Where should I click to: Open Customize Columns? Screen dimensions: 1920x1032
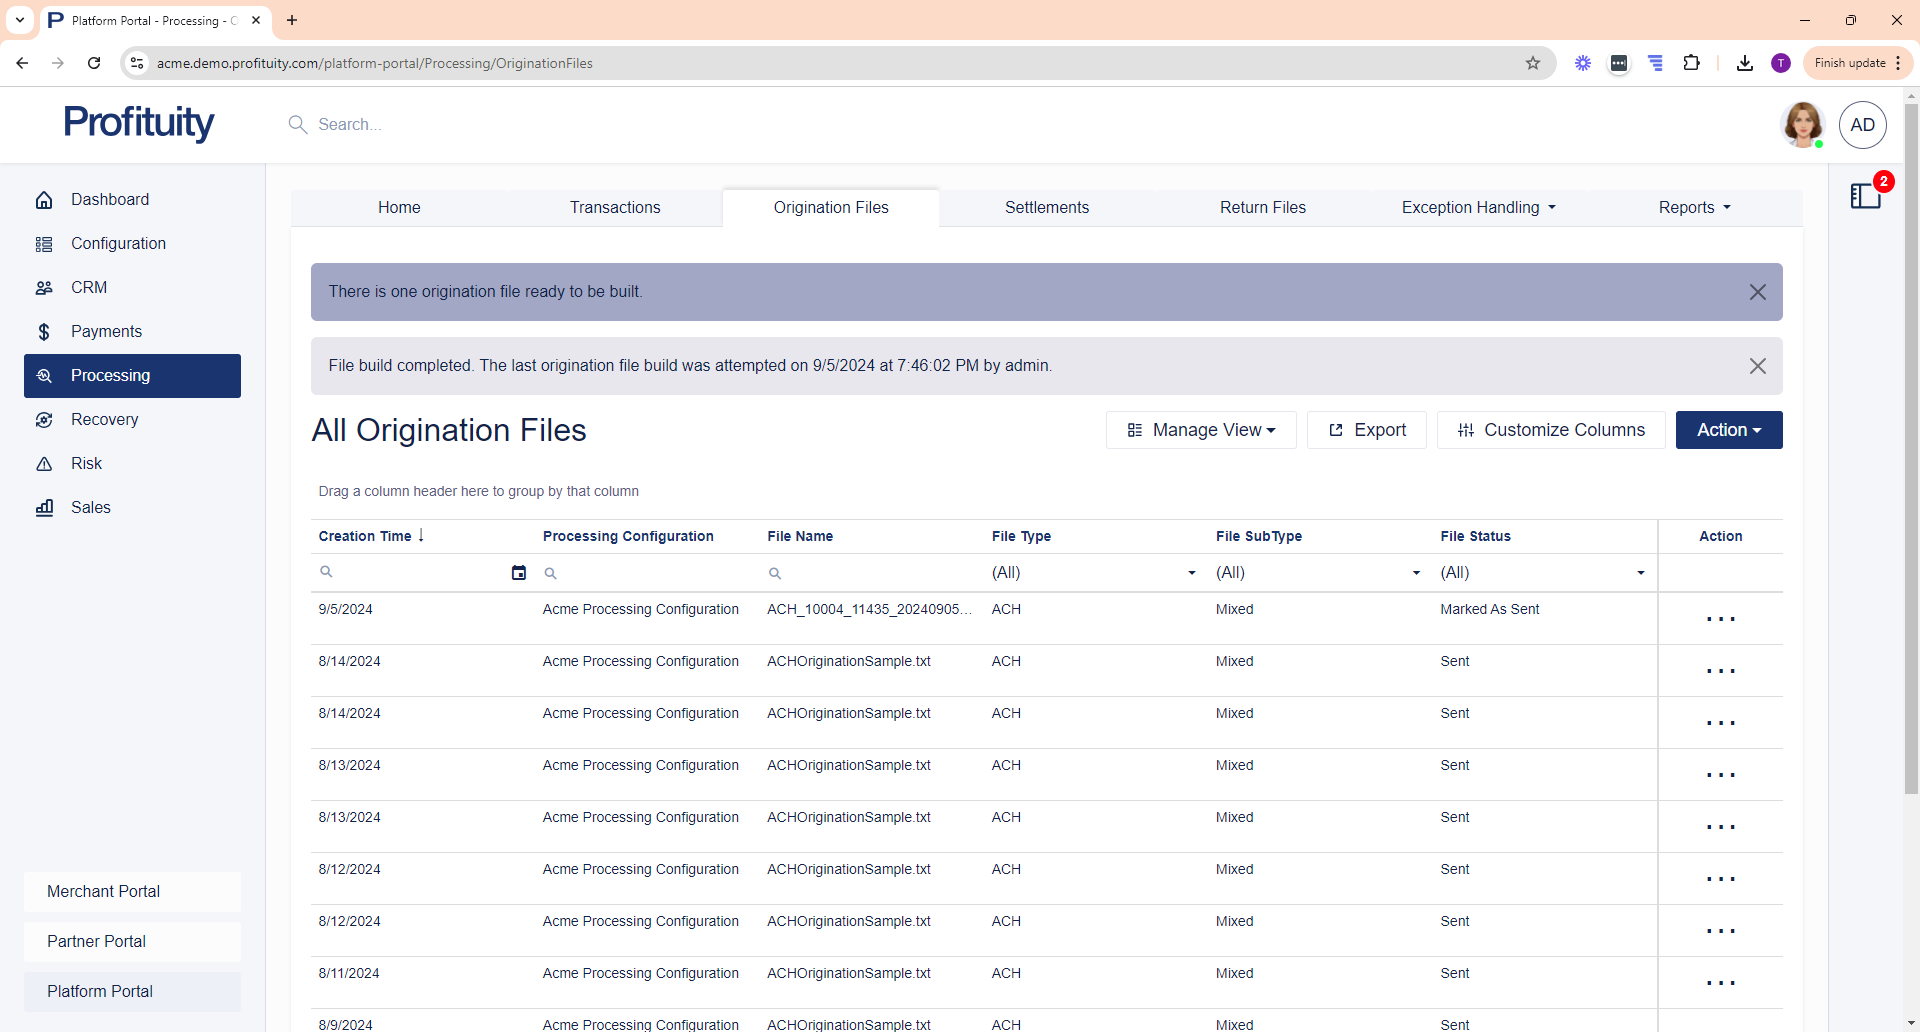(x=1551, y=430)
